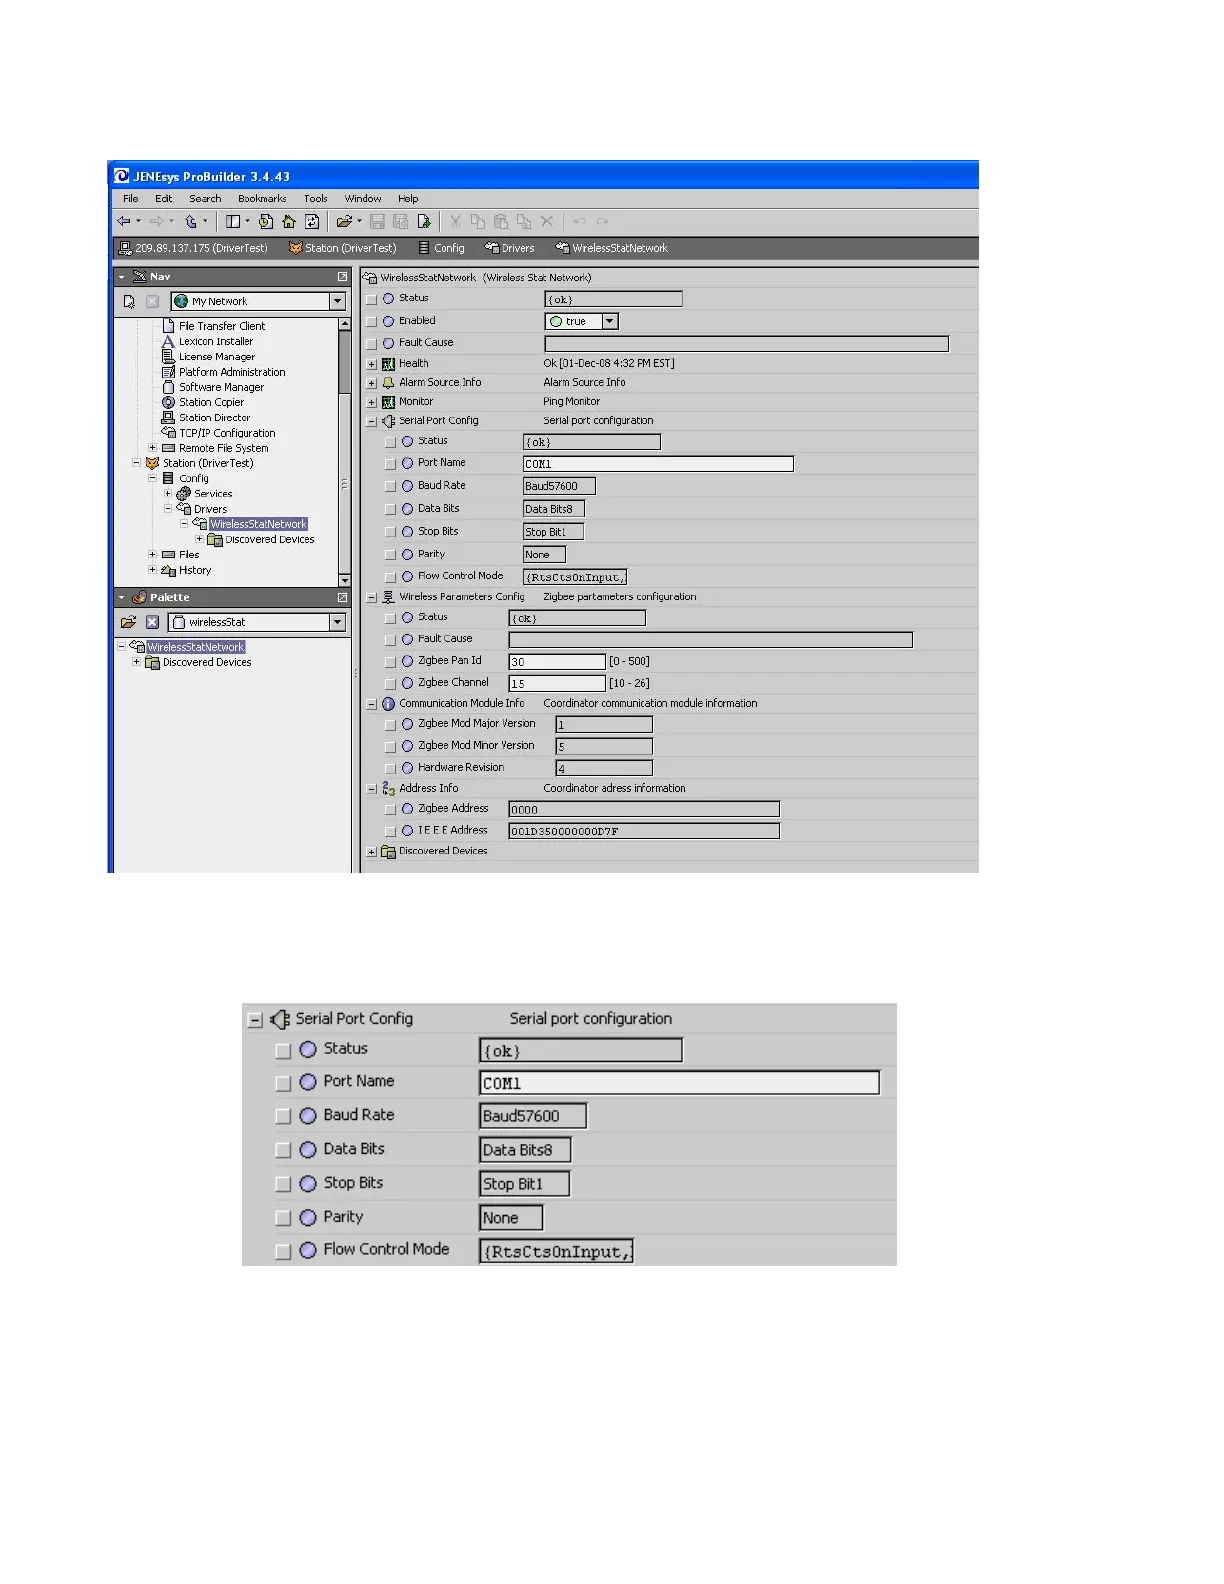Viewport: 1224px width, 1584px height.
Task: Click the Paste clipboard toolbar icon
Action: point(501,221)
